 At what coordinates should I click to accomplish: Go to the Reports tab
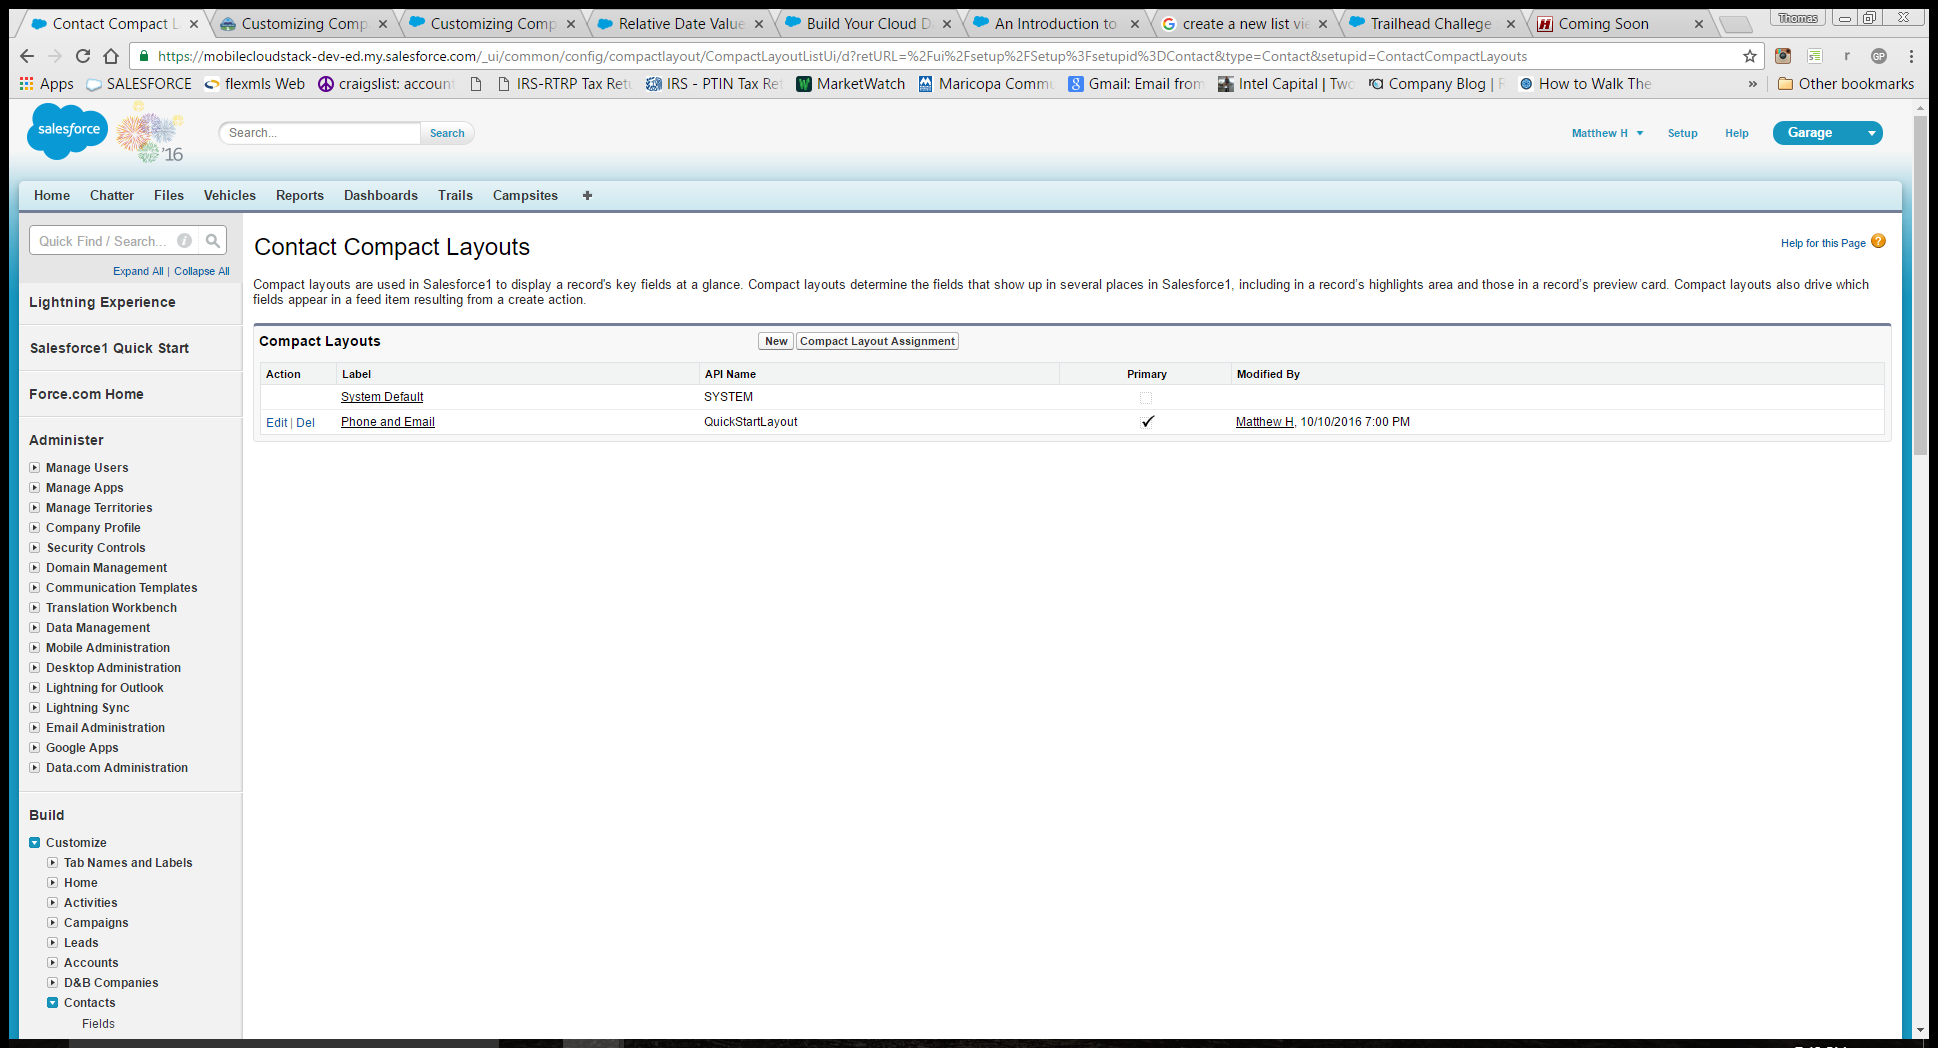(x=300, y=196)
